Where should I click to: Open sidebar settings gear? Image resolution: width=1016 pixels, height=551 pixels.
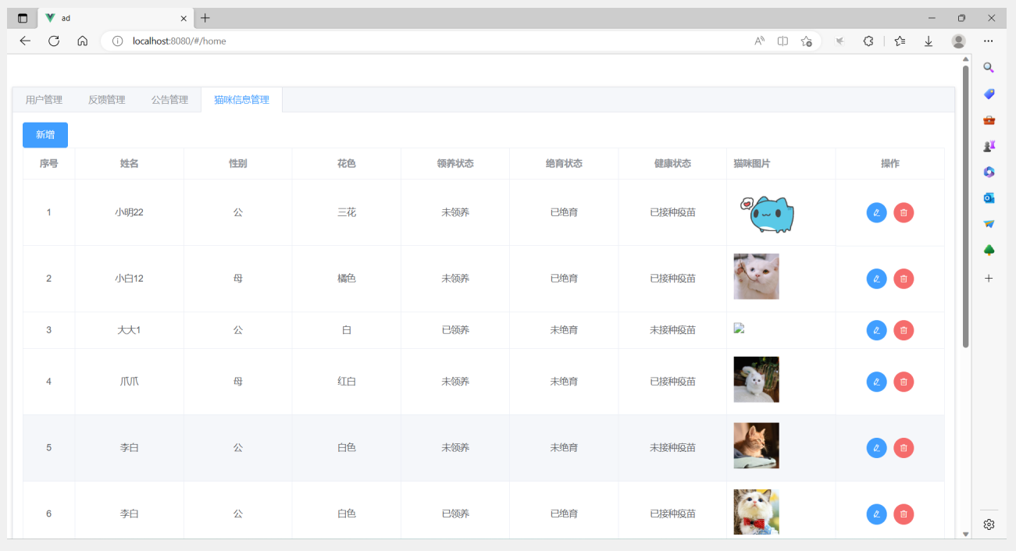tap(989, 524)
